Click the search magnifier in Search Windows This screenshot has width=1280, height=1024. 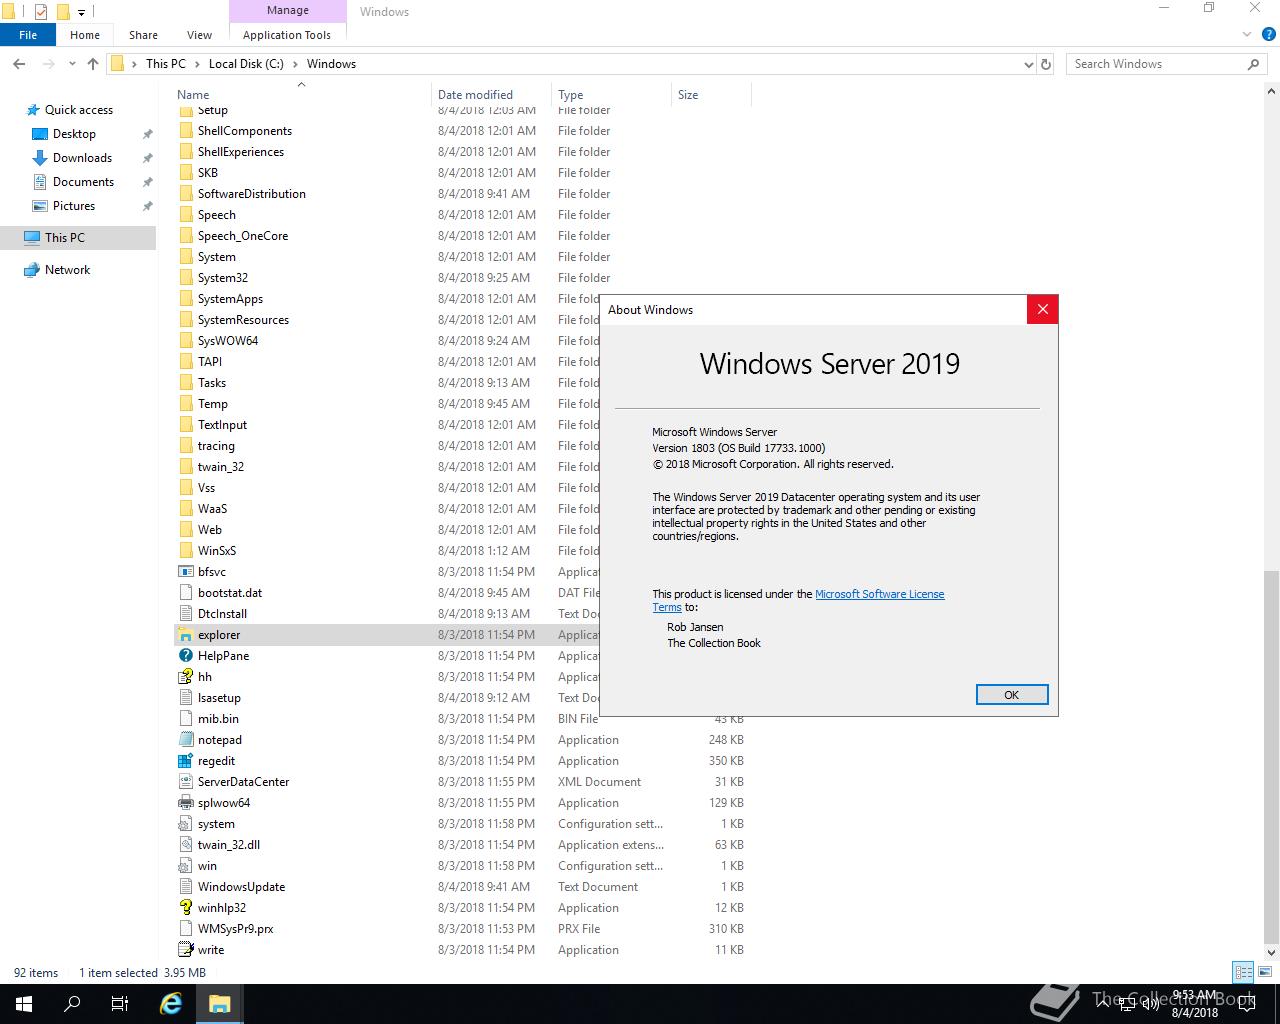(x=1253, y=64)
